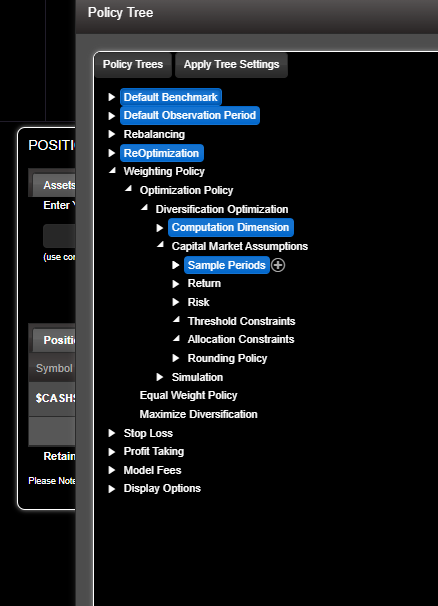The image size is (438, 606).
Task: Collapse the Weighting Policy node arrow
Action: 112,170
